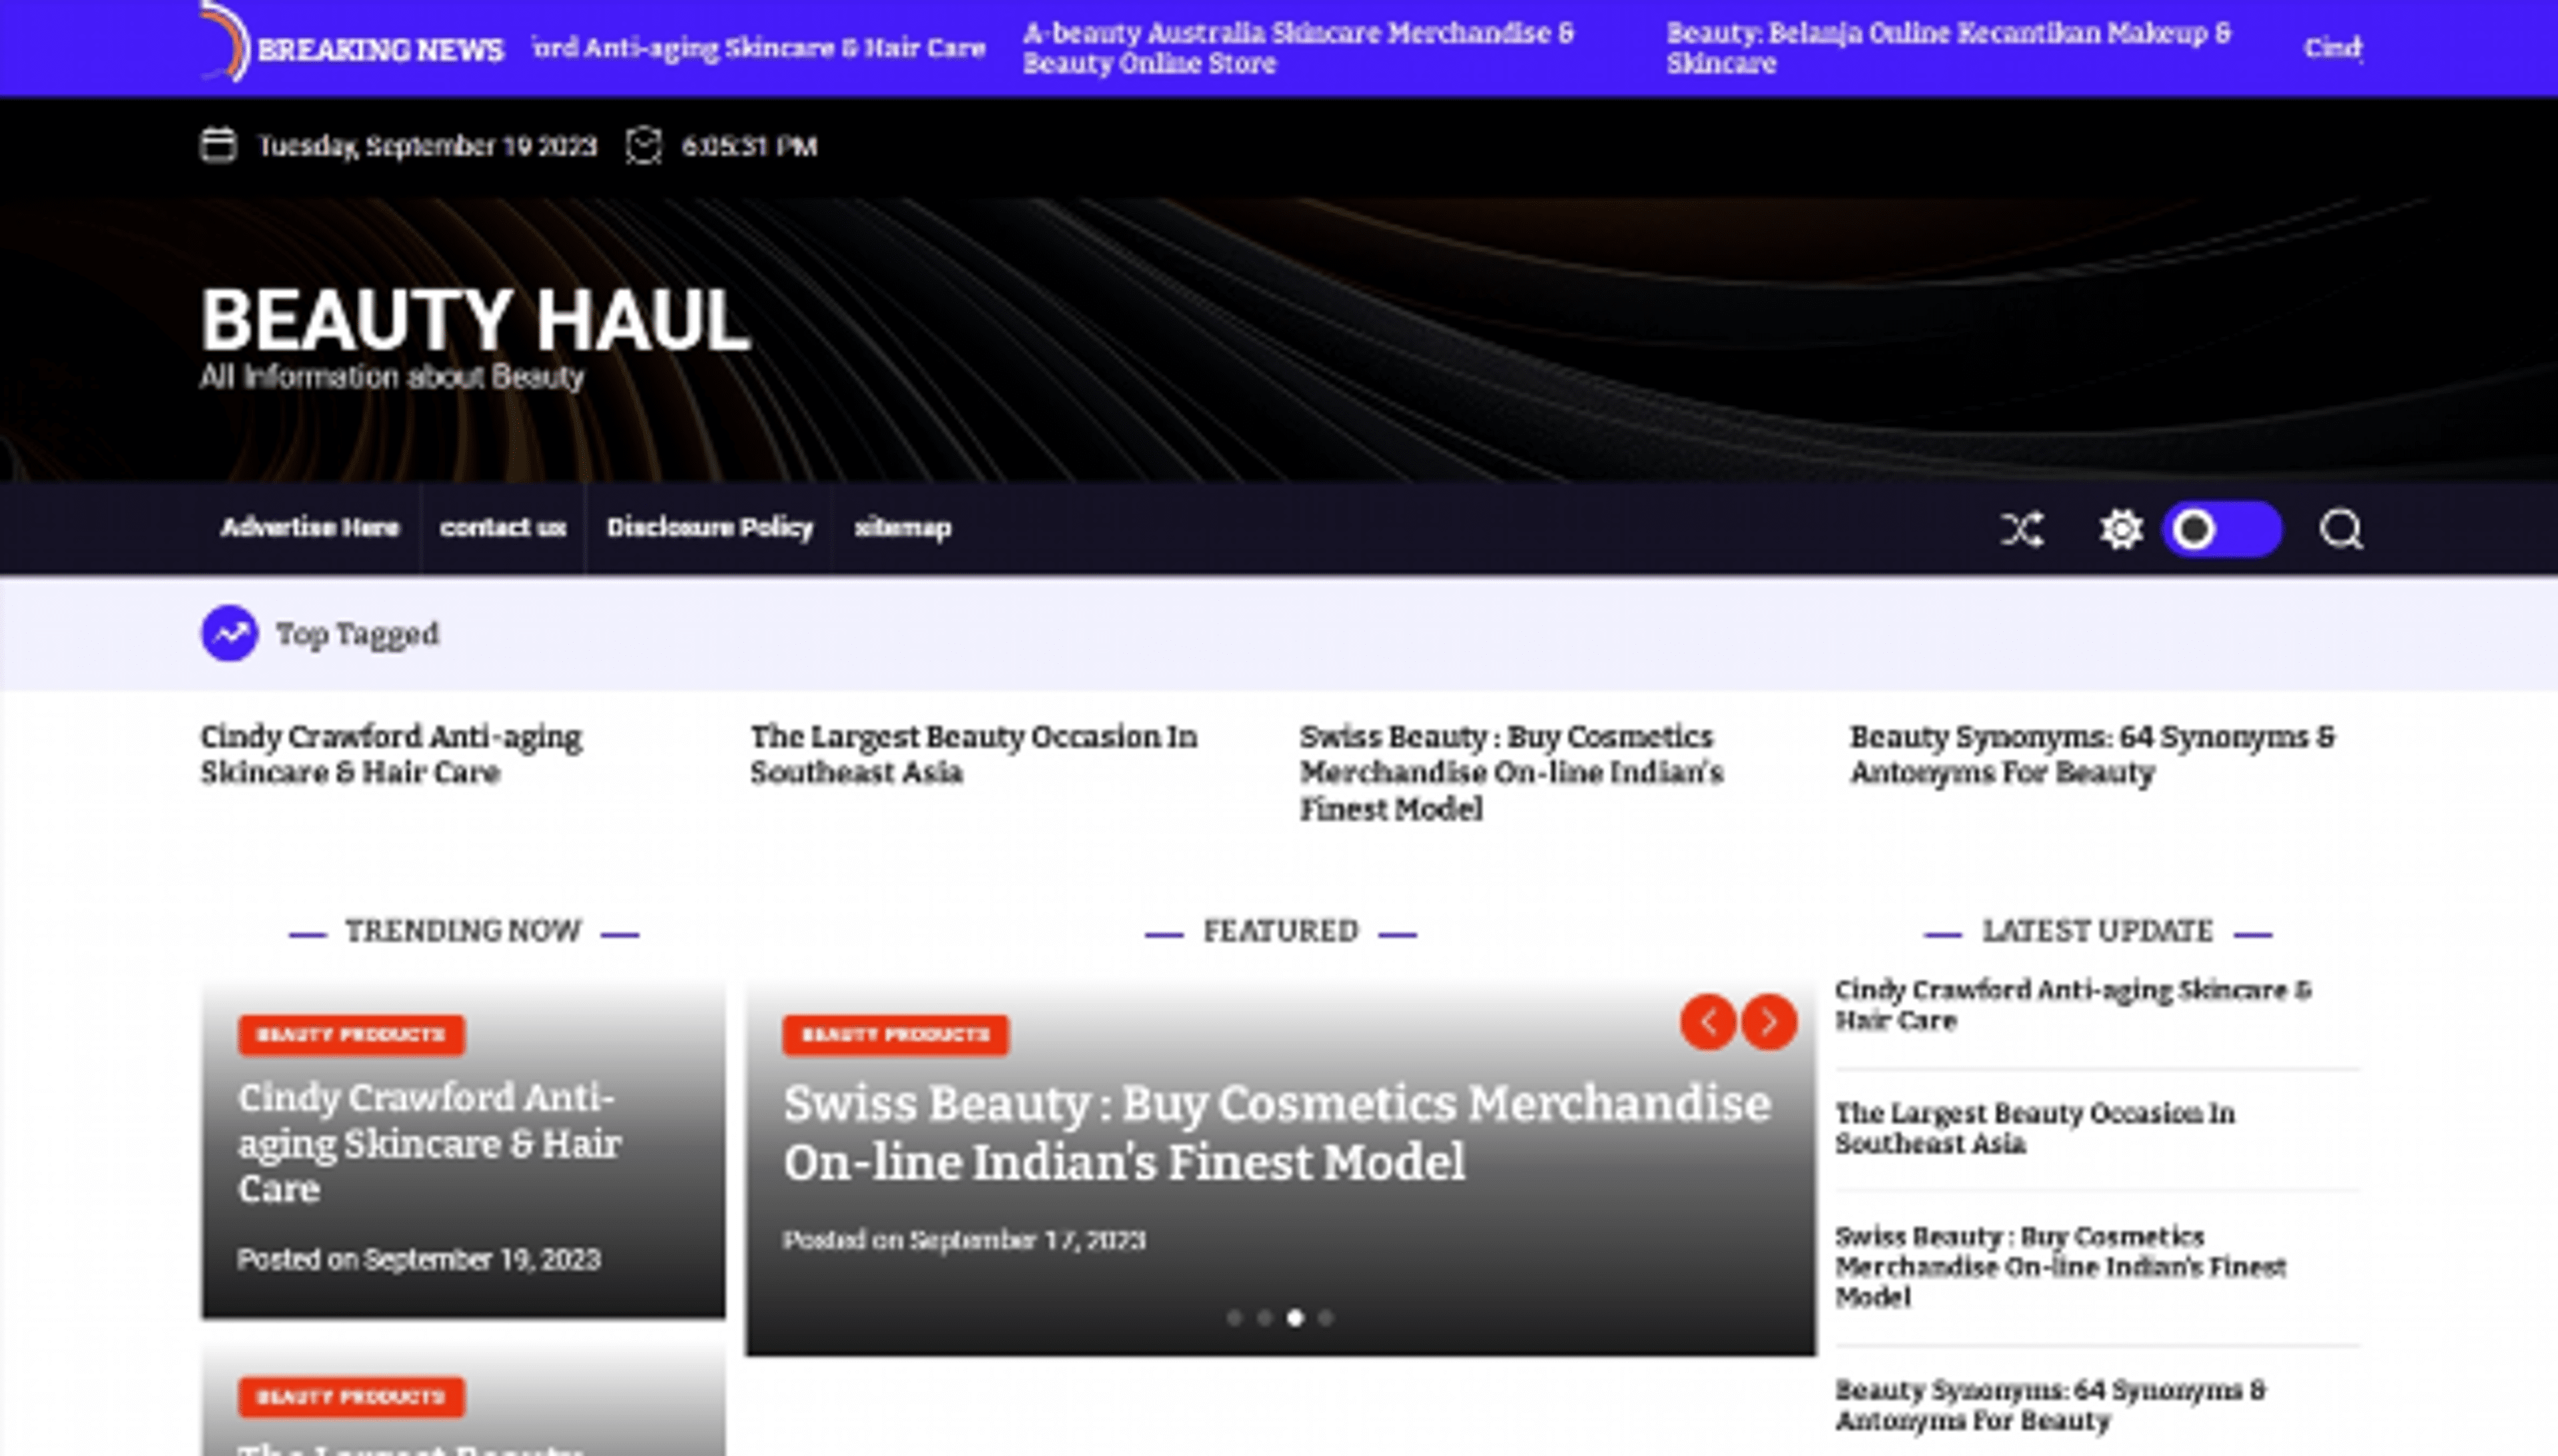Open the Cindy Crawford Anti-aging Skincare article

click(x=391, y=755)
